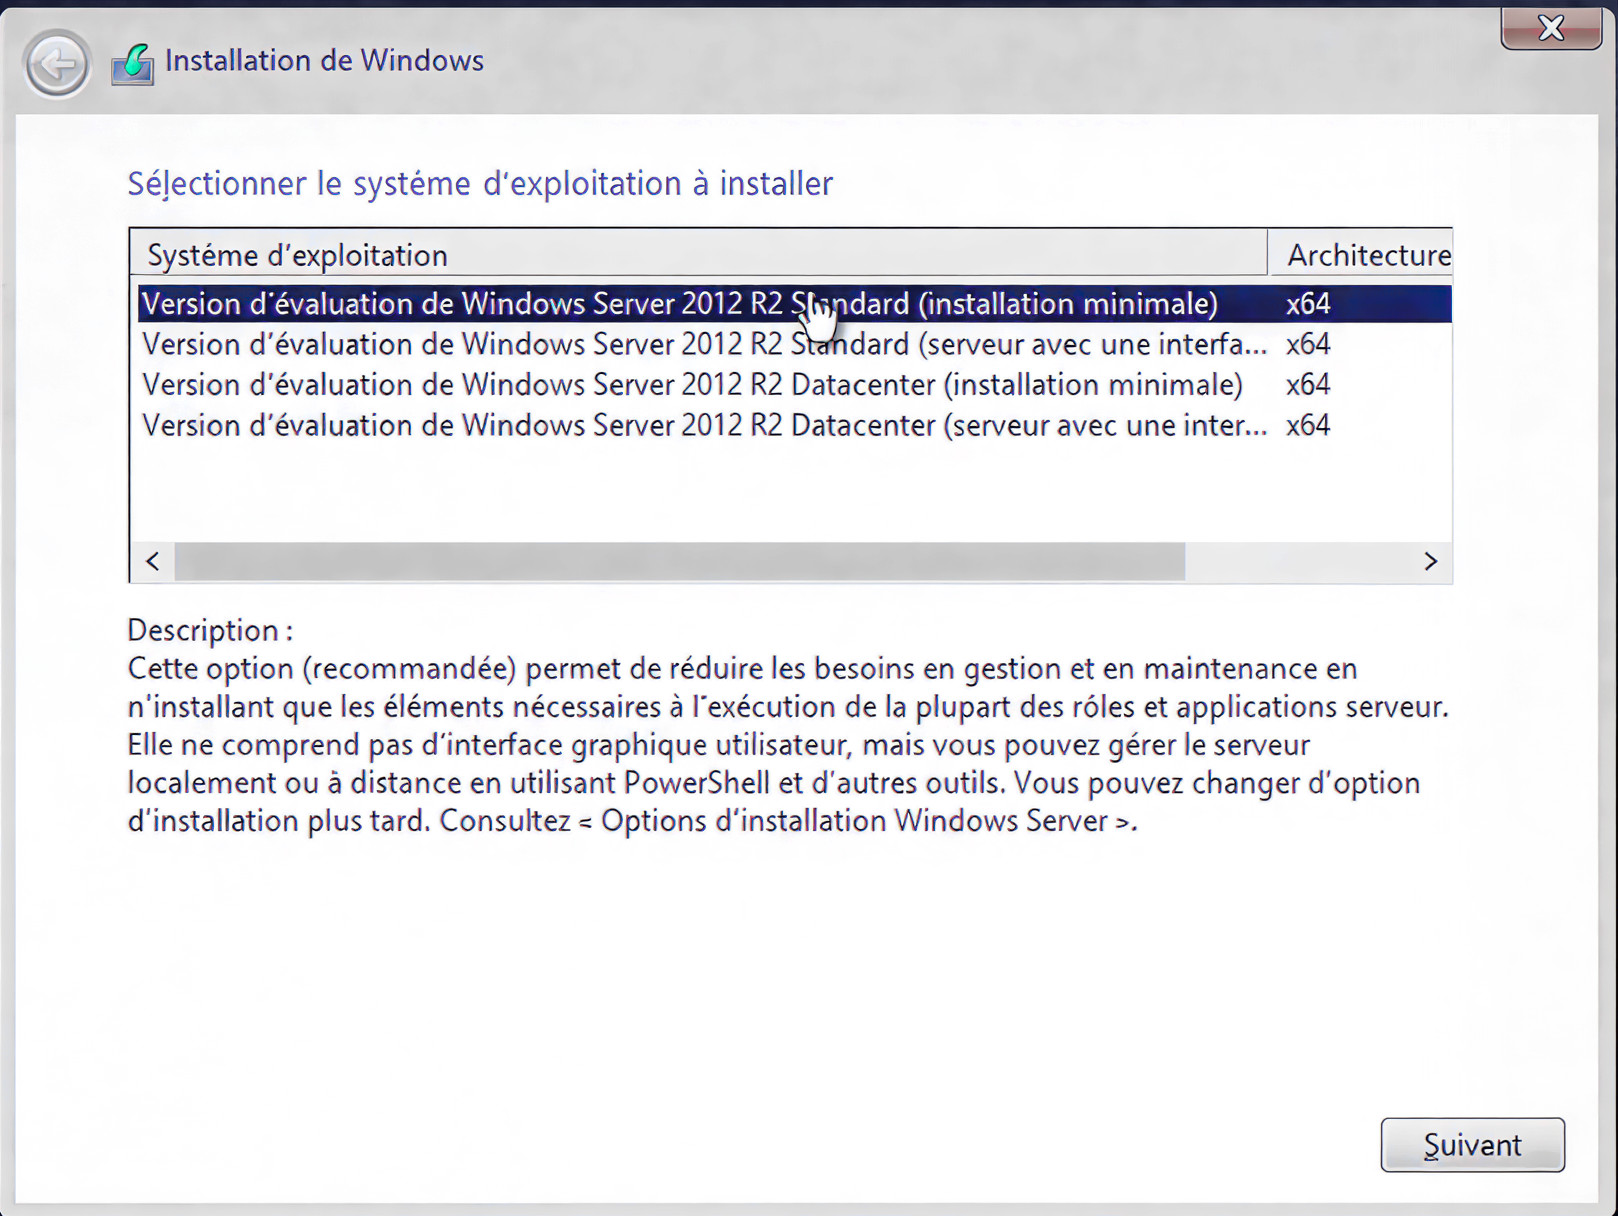Click the Windows setup icon in title bar
This screenshot has width=1618, height=1216.
coord(133,64)
